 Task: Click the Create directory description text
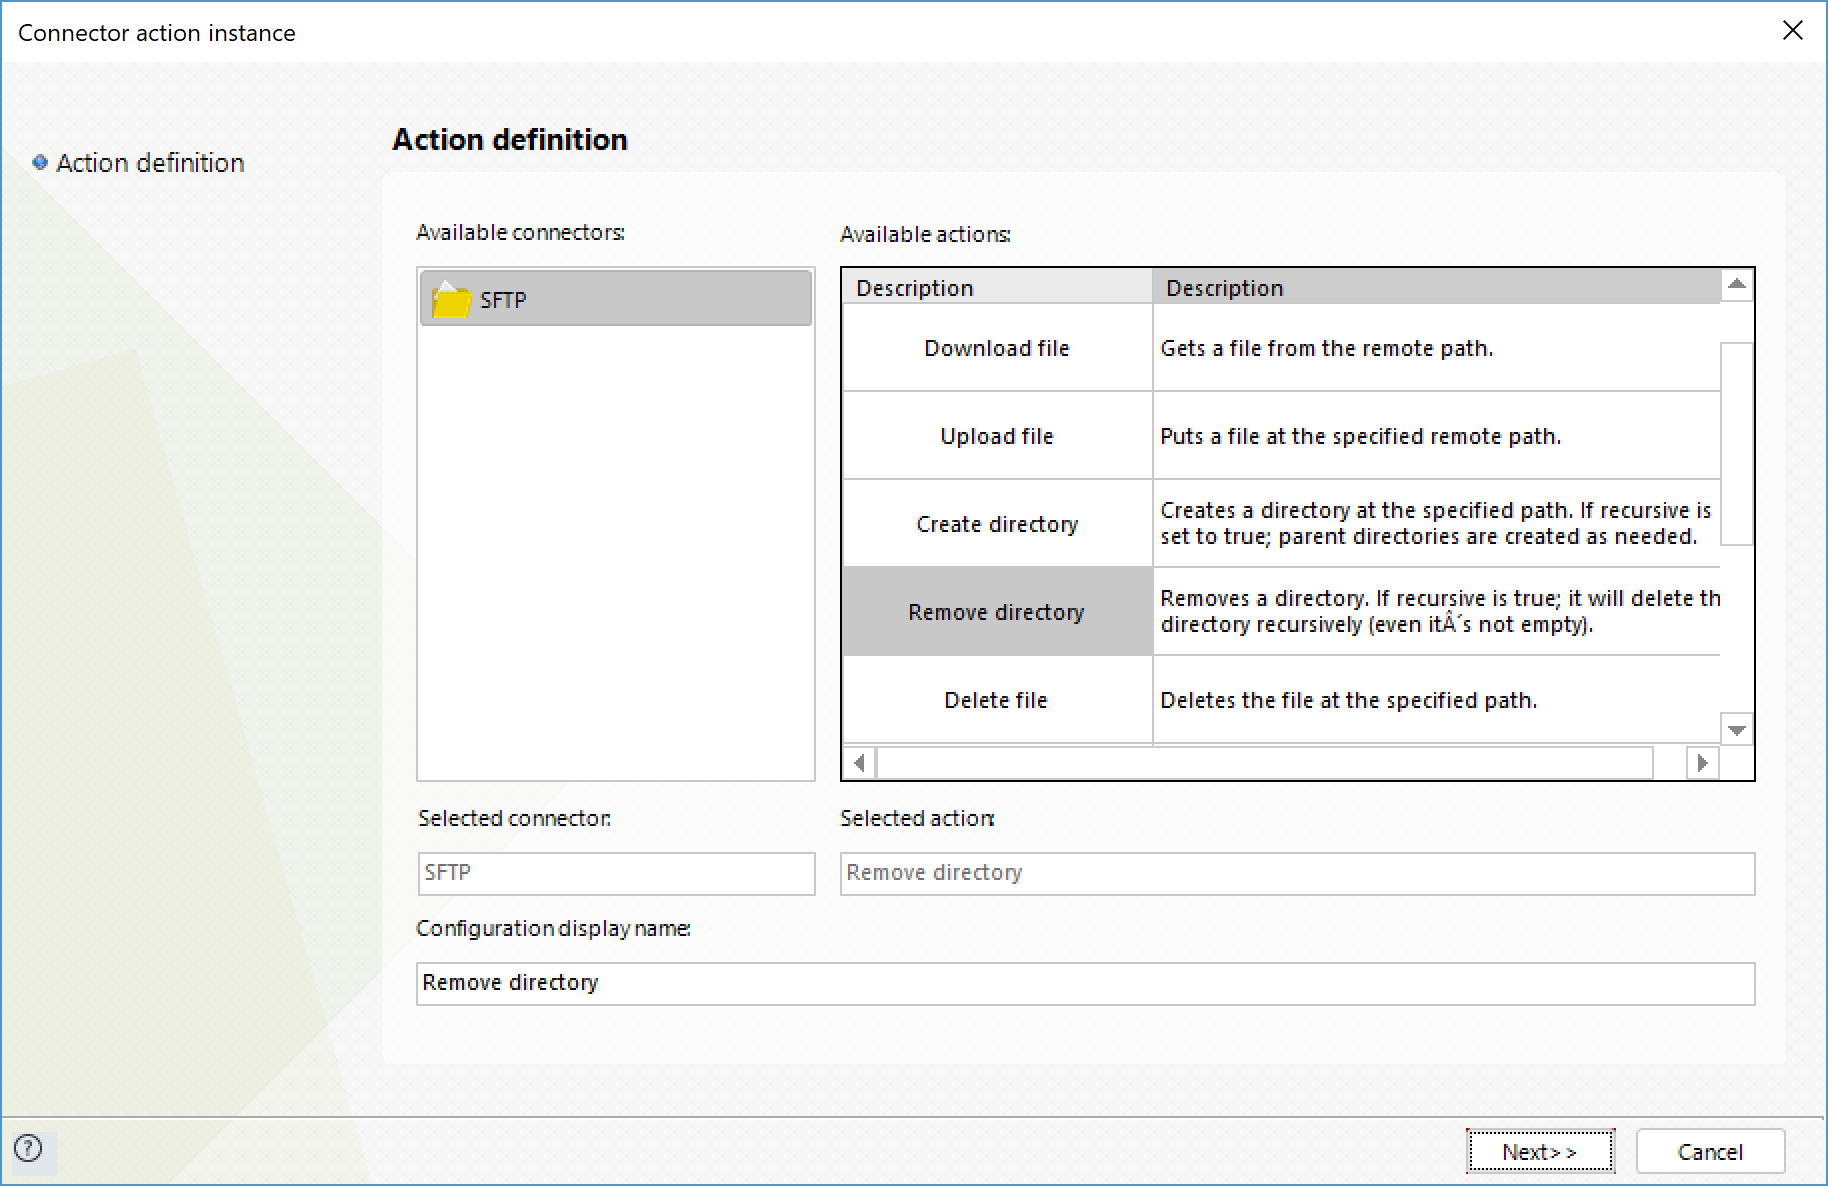[1435, 523]
